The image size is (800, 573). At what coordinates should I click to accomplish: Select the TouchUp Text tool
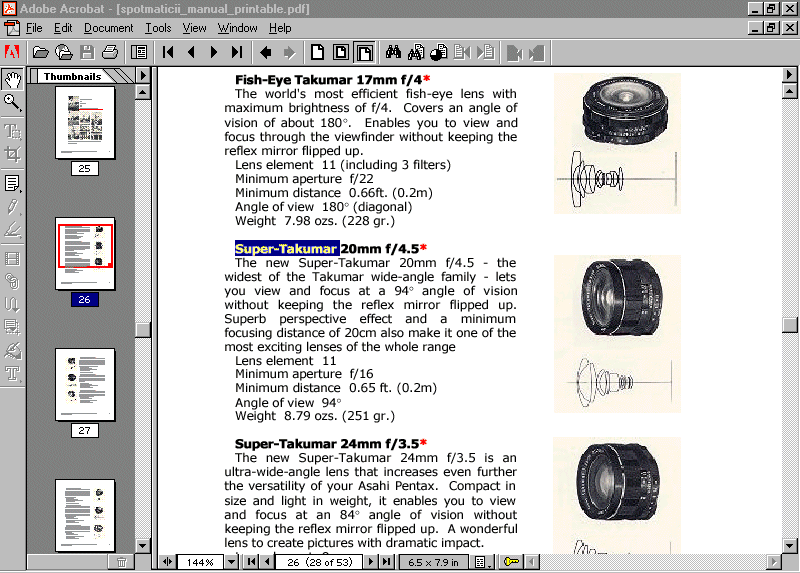click(x=13, y=373)
